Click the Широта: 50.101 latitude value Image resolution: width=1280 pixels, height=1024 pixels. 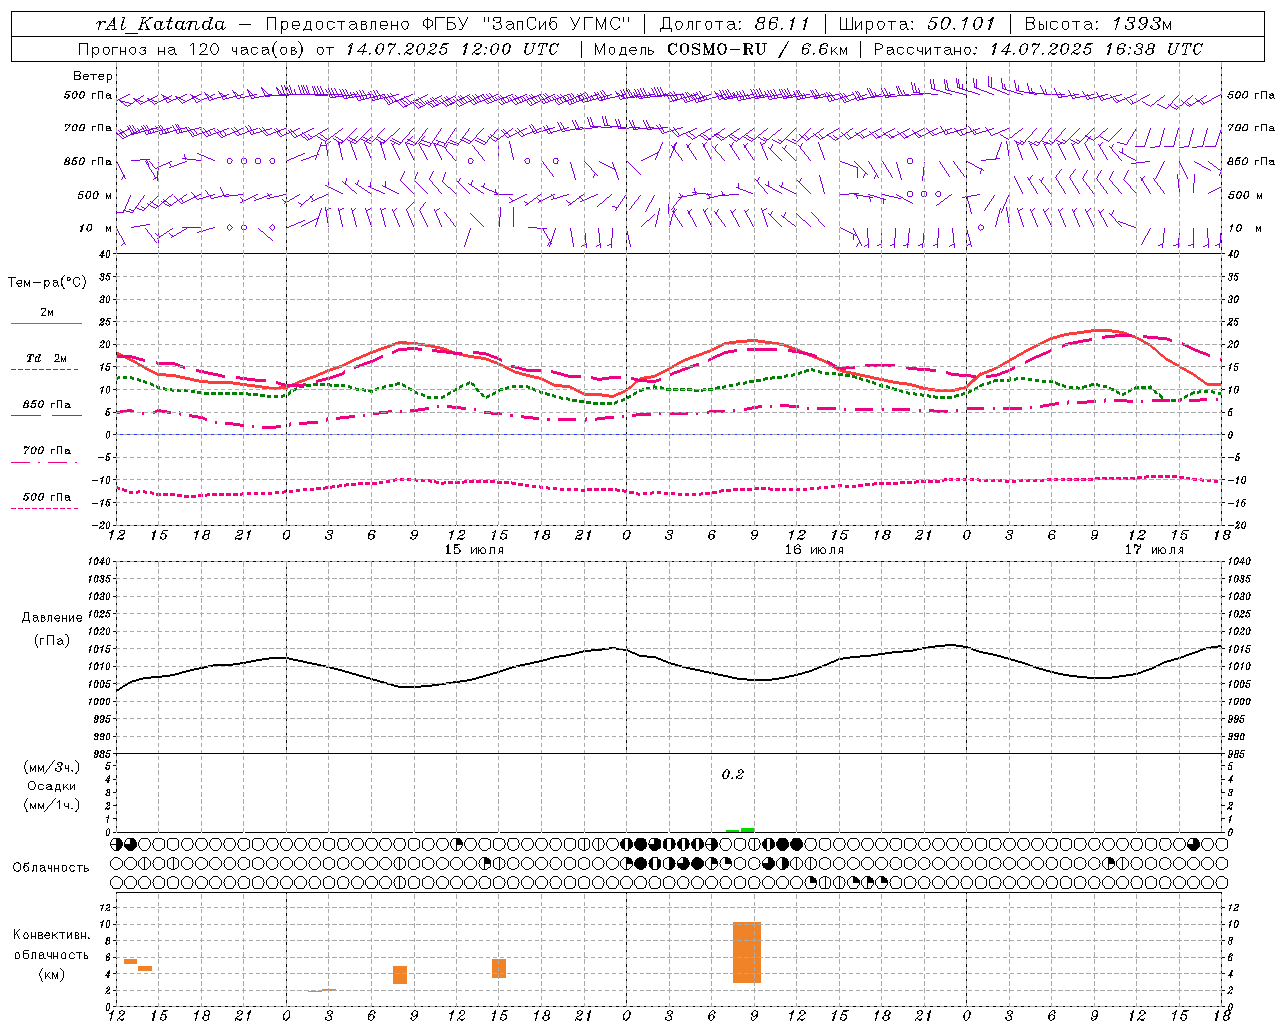[x=917, y=24]
